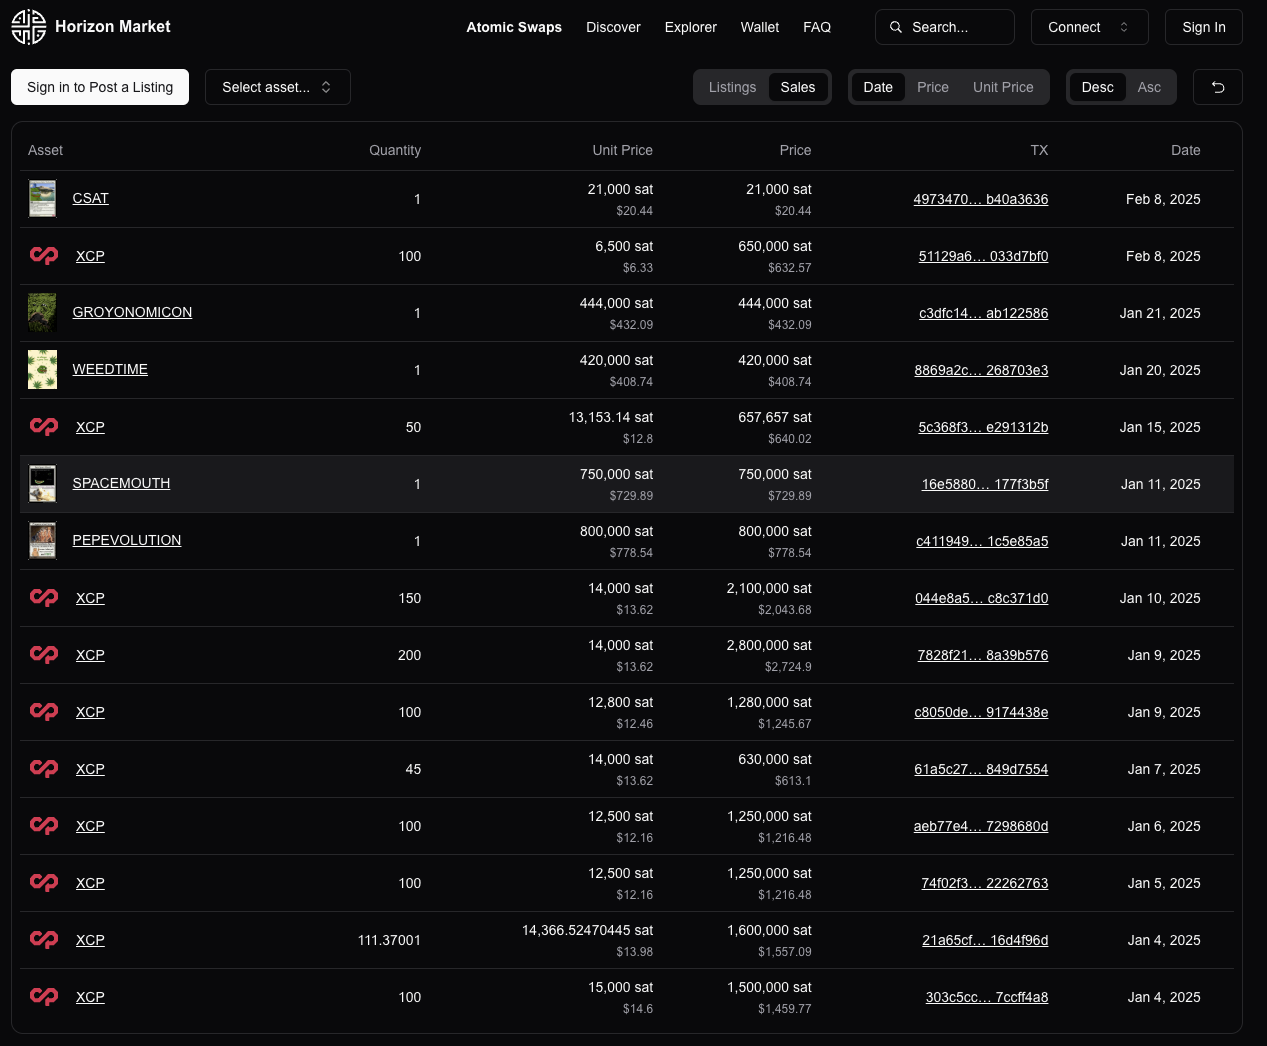Open transaction 61a5c27… 849d7554
The image size is (1267, 1046).
(x=981, y=769)
